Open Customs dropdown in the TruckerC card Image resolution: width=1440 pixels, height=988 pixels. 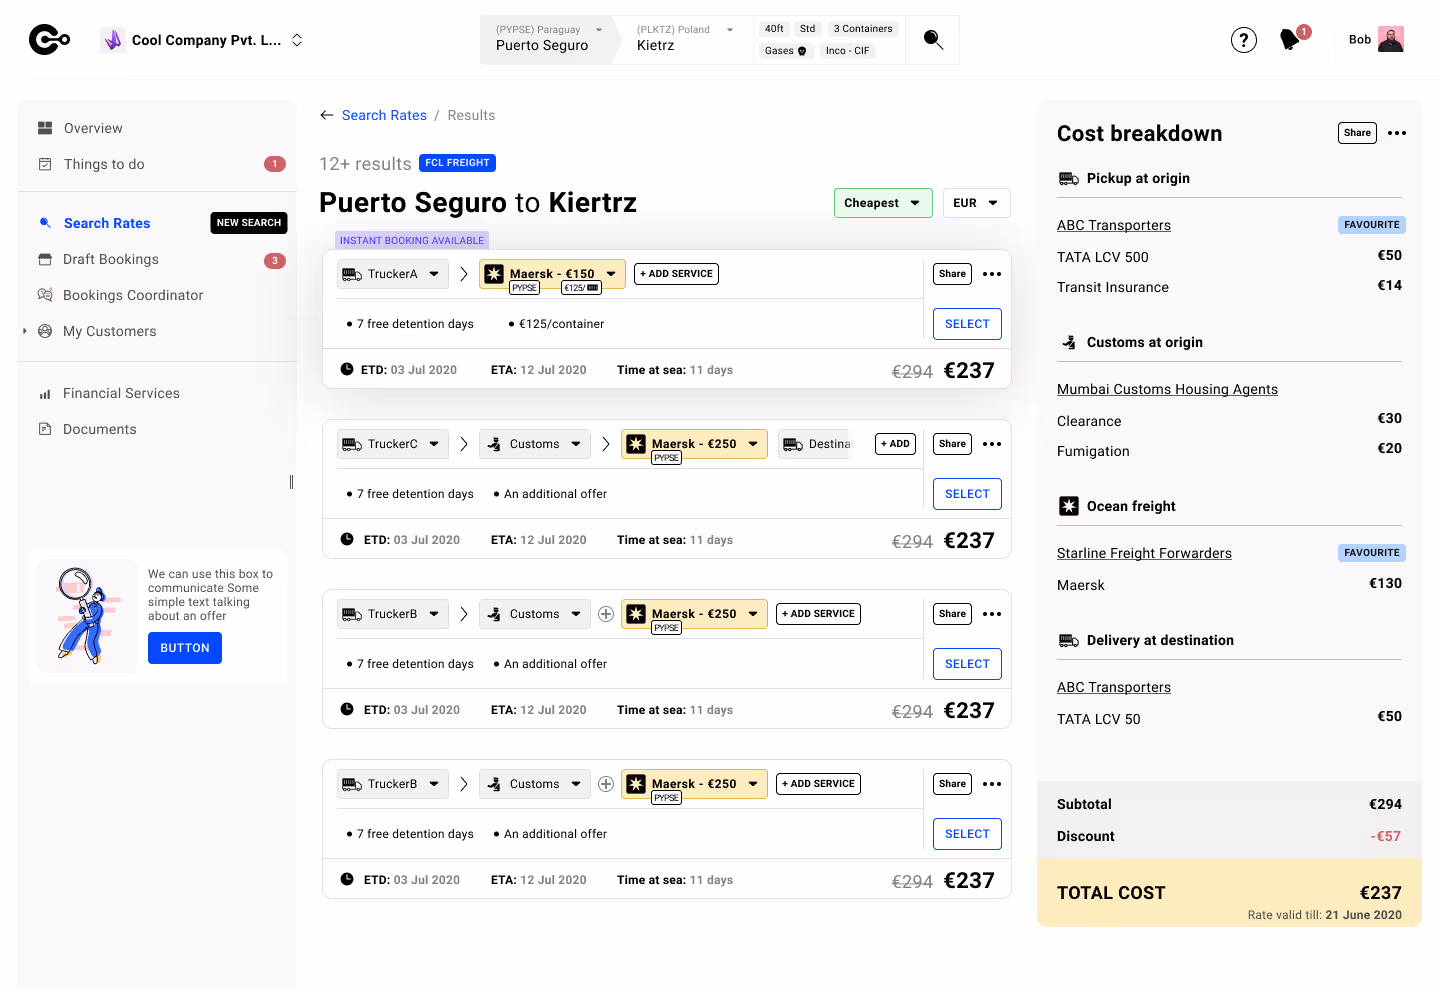click(x=534, y=444)
